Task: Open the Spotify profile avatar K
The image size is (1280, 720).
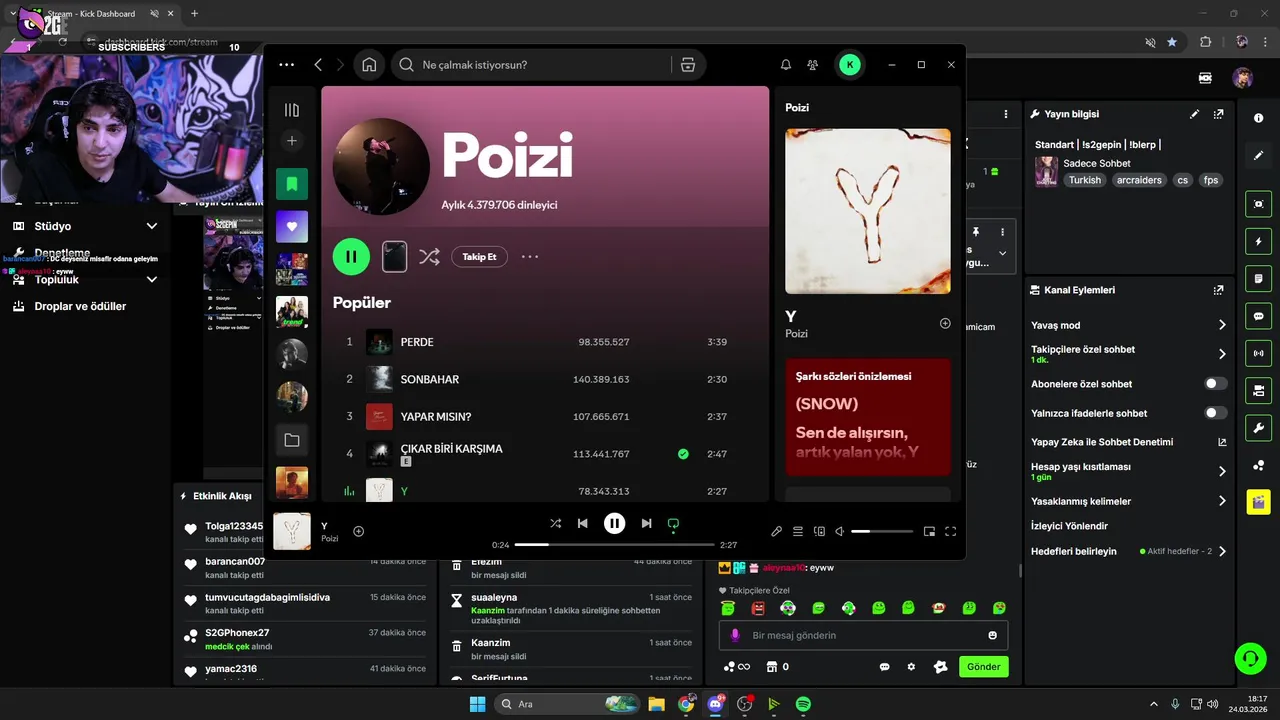Action: click(x=850, y=65)
